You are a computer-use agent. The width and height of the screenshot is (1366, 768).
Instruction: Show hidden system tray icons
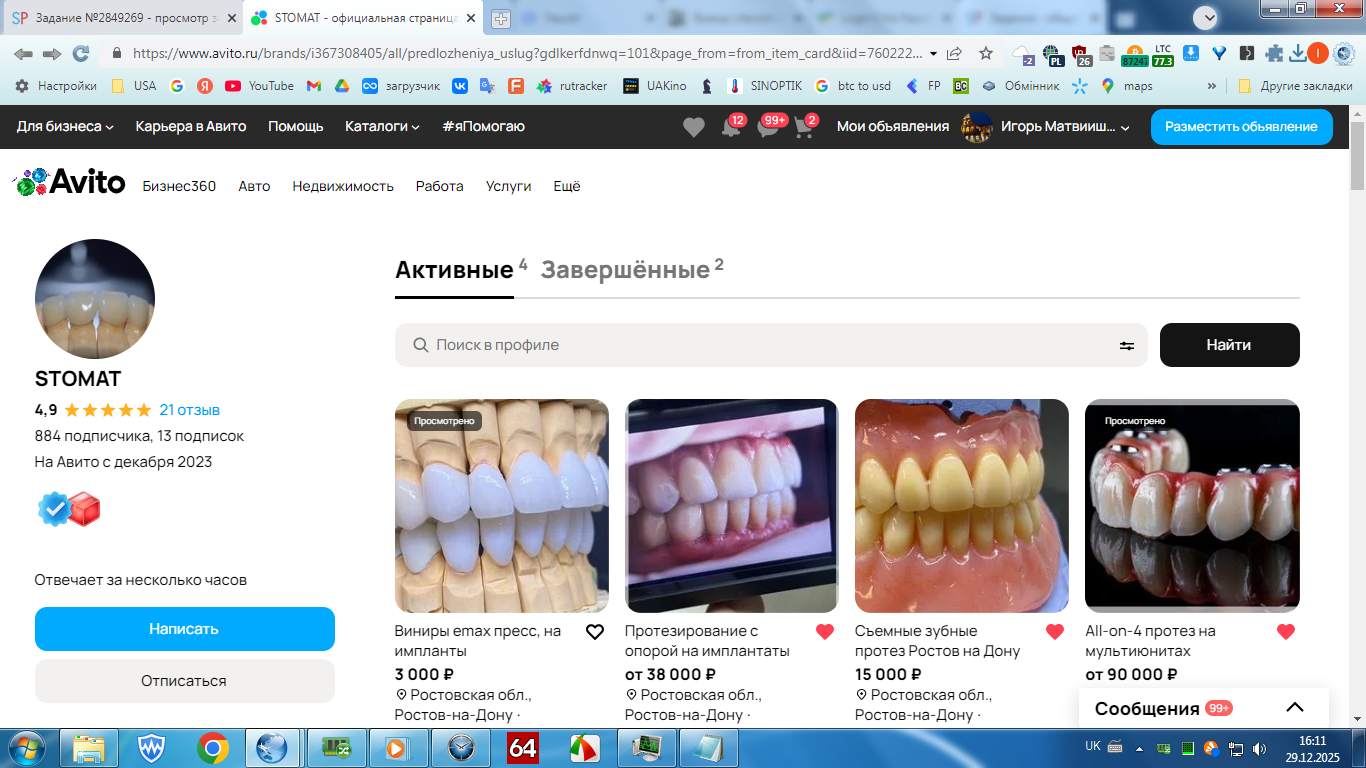coord(1141,747)
